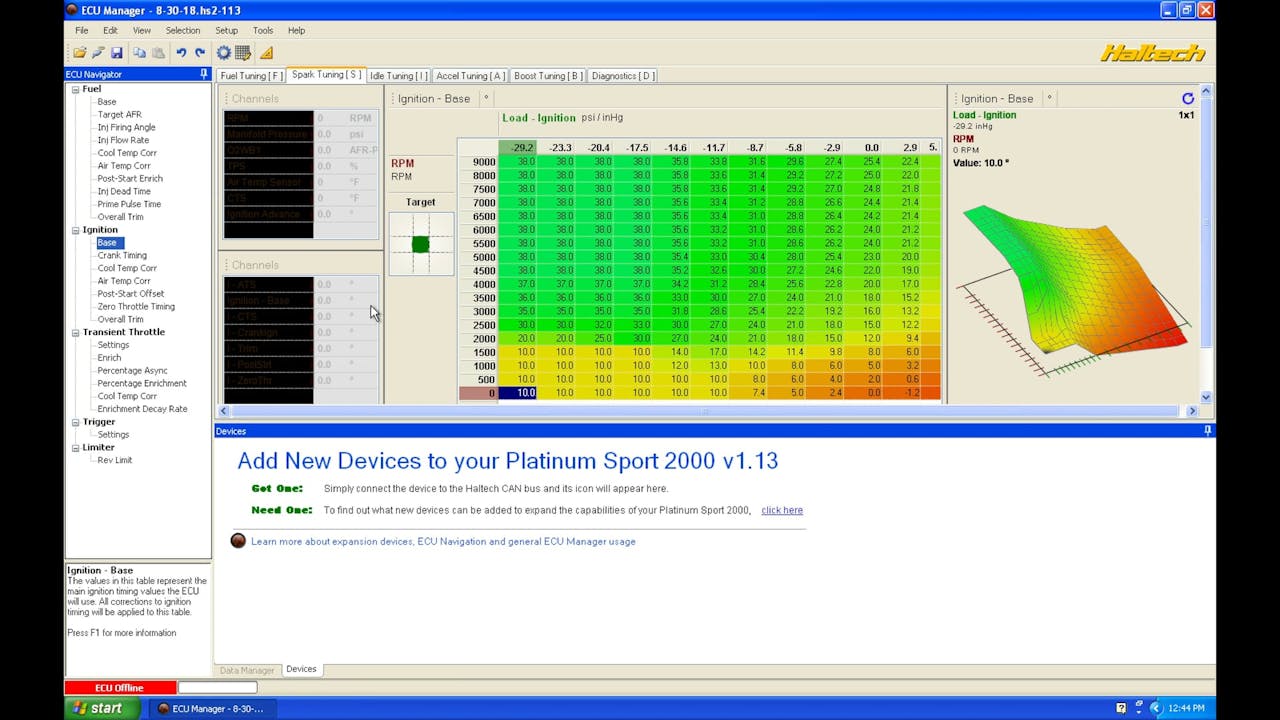
Task: Click the Save floppy disk icon
Action: [117, 53]
